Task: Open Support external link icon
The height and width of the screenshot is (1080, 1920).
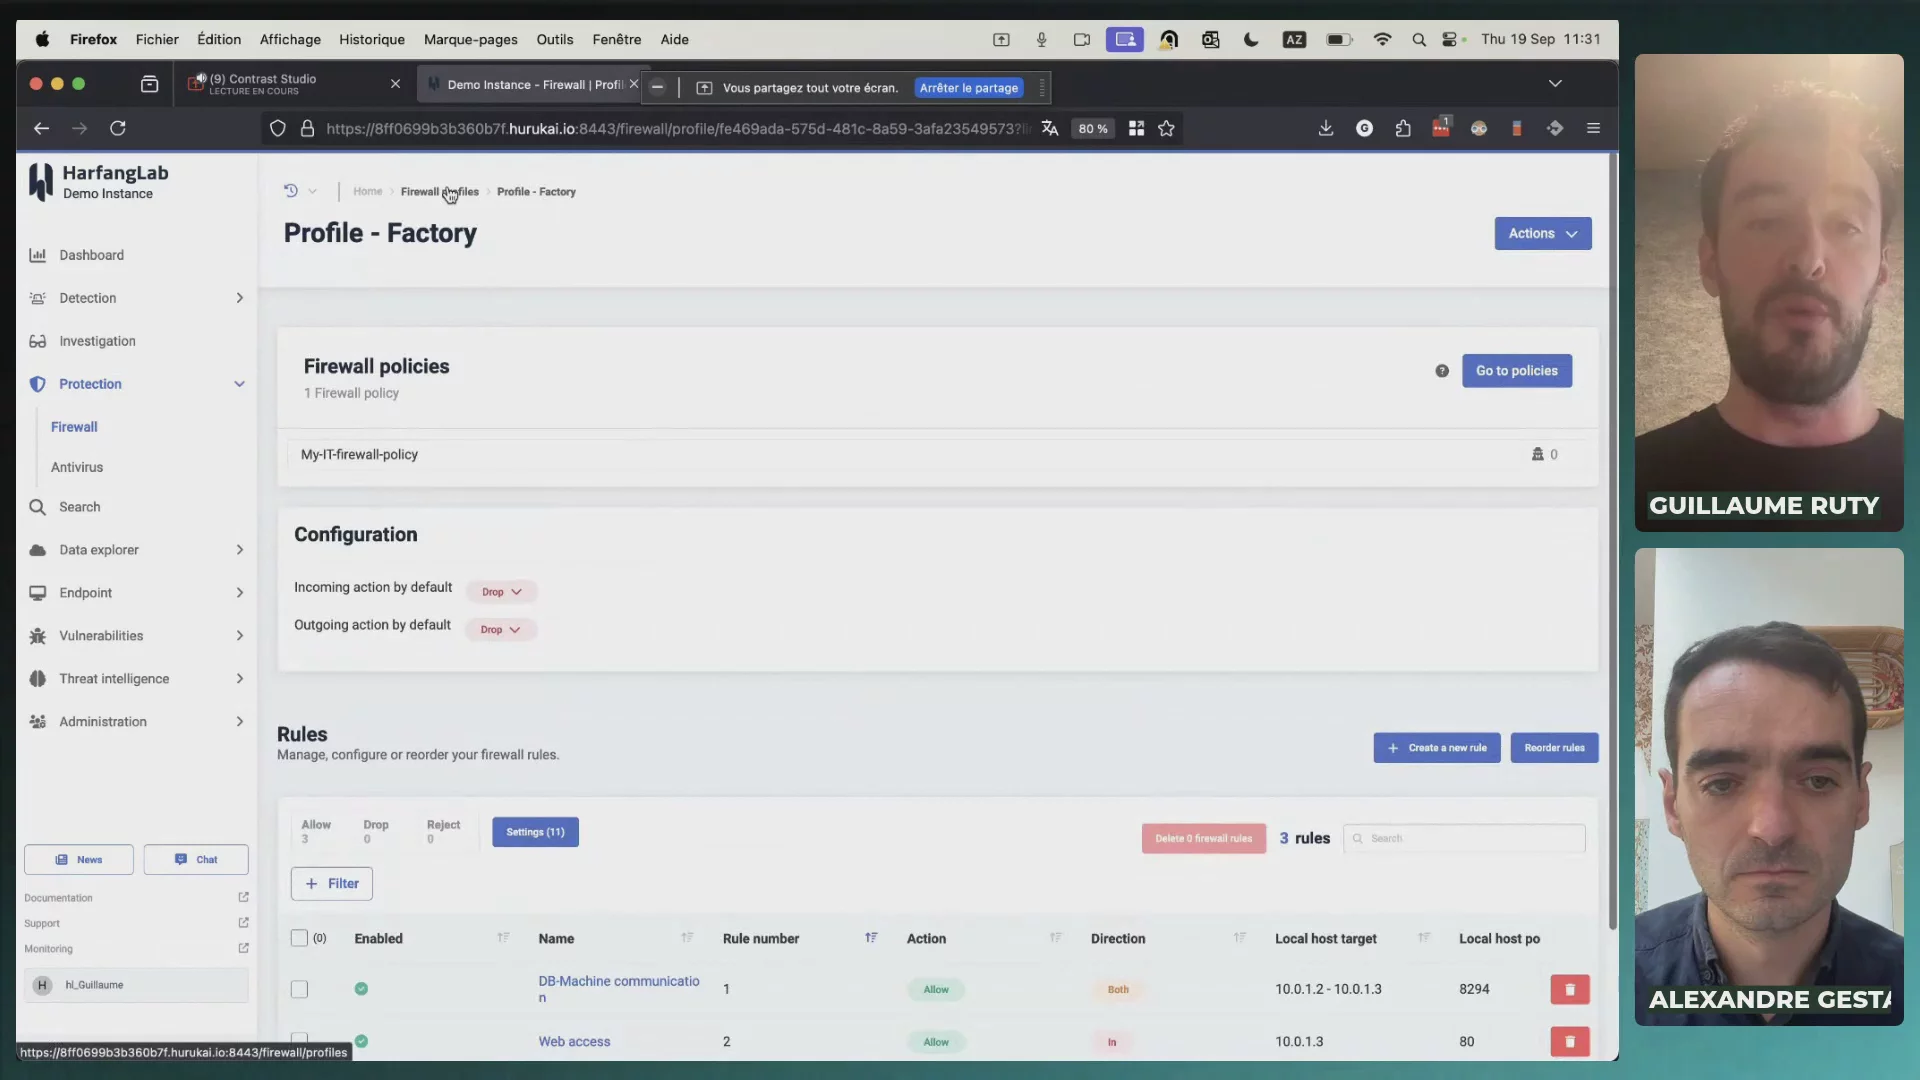Action: tap(243, 922)
